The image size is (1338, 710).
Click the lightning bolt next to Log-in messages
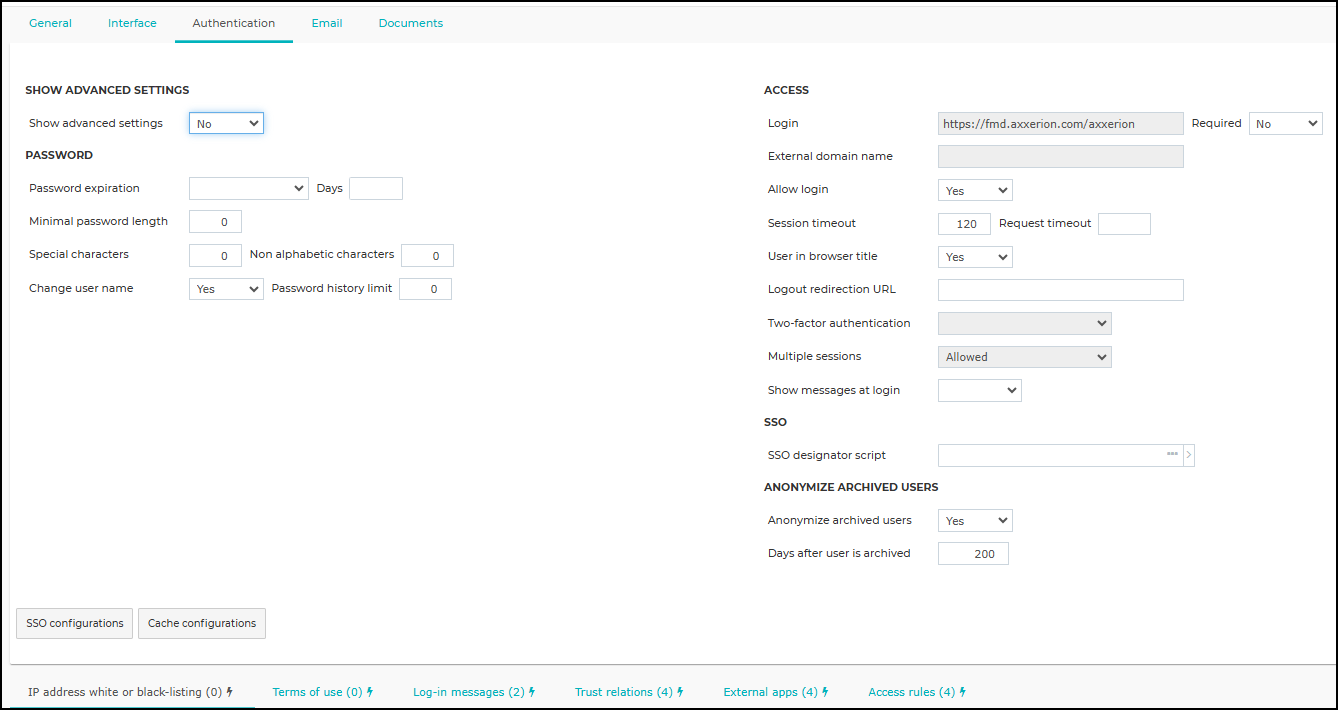532,692
